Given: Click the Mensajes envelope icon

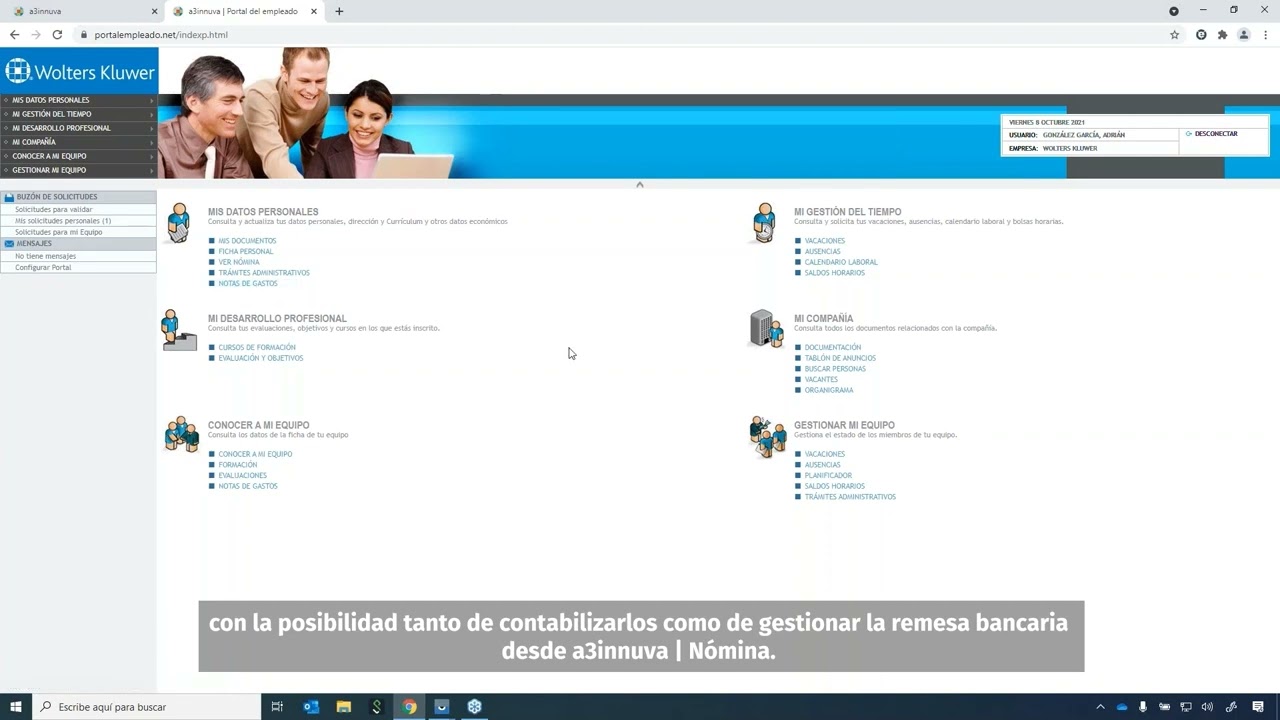Looking at the screenshot, I should click(9, 243).
